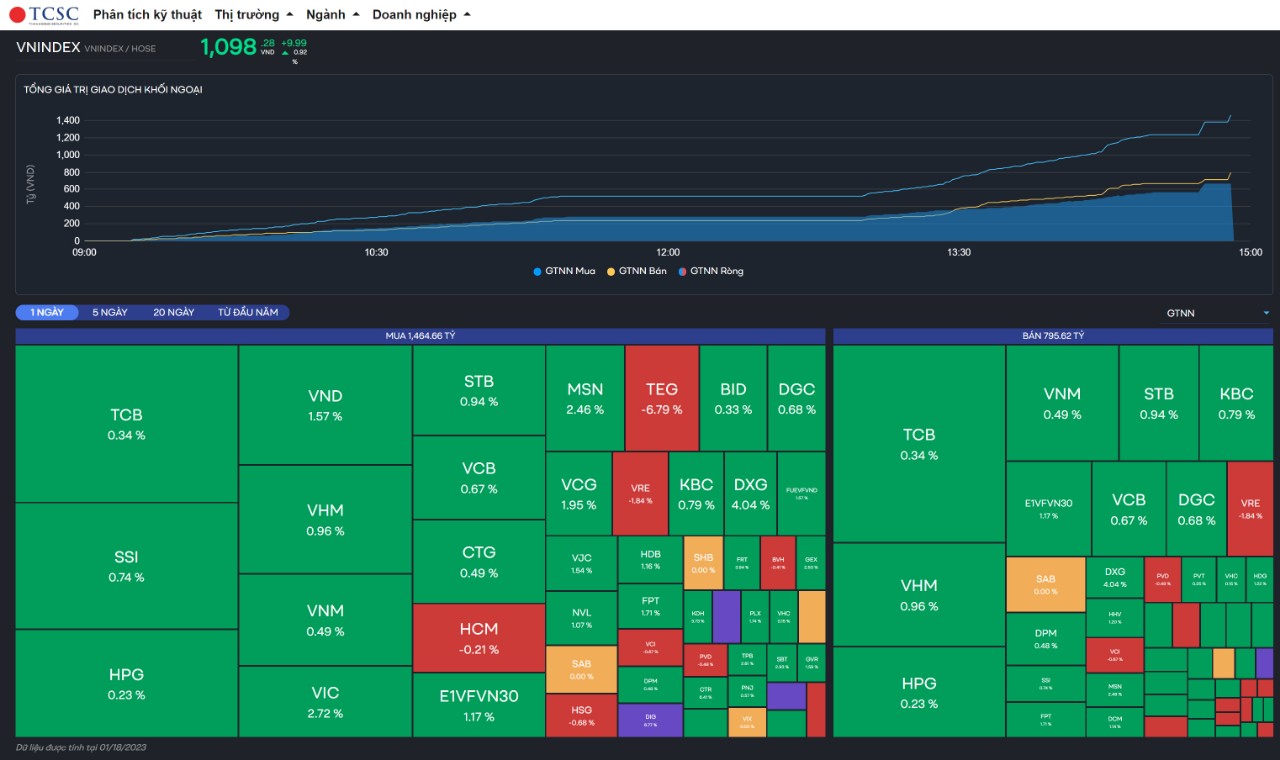
Task: Select the VHM tile in the BÁN treemap
Action: click(919, 595)
